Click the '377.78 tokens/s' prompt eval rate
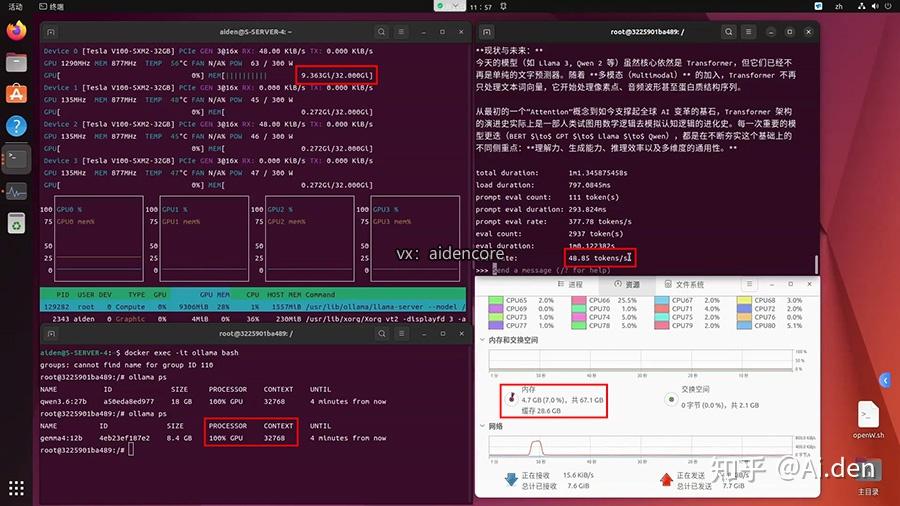This screenshot has width=900, height=506. [x=600, y=221]
